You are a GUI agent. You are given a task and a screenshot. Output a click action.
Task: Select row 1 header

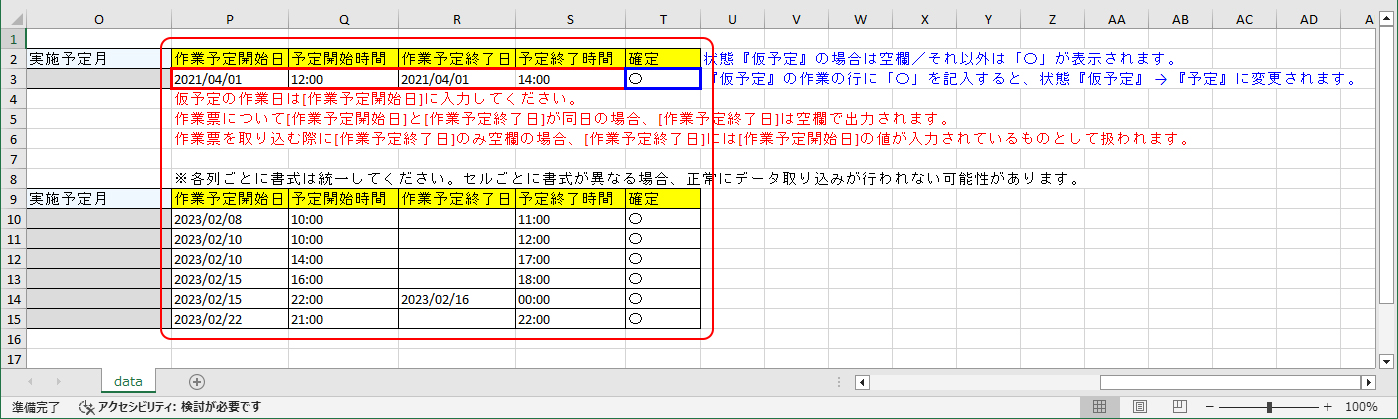click(13, 39)
